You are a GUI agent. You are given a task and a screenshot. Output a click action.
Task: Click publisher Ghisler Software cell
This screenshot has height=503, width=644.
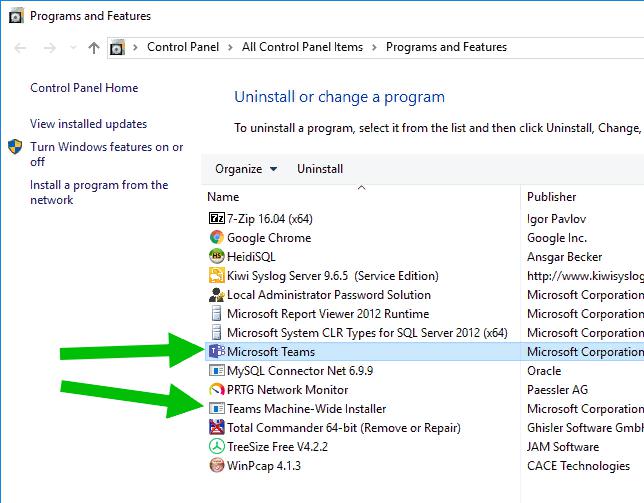pos(585,428)
